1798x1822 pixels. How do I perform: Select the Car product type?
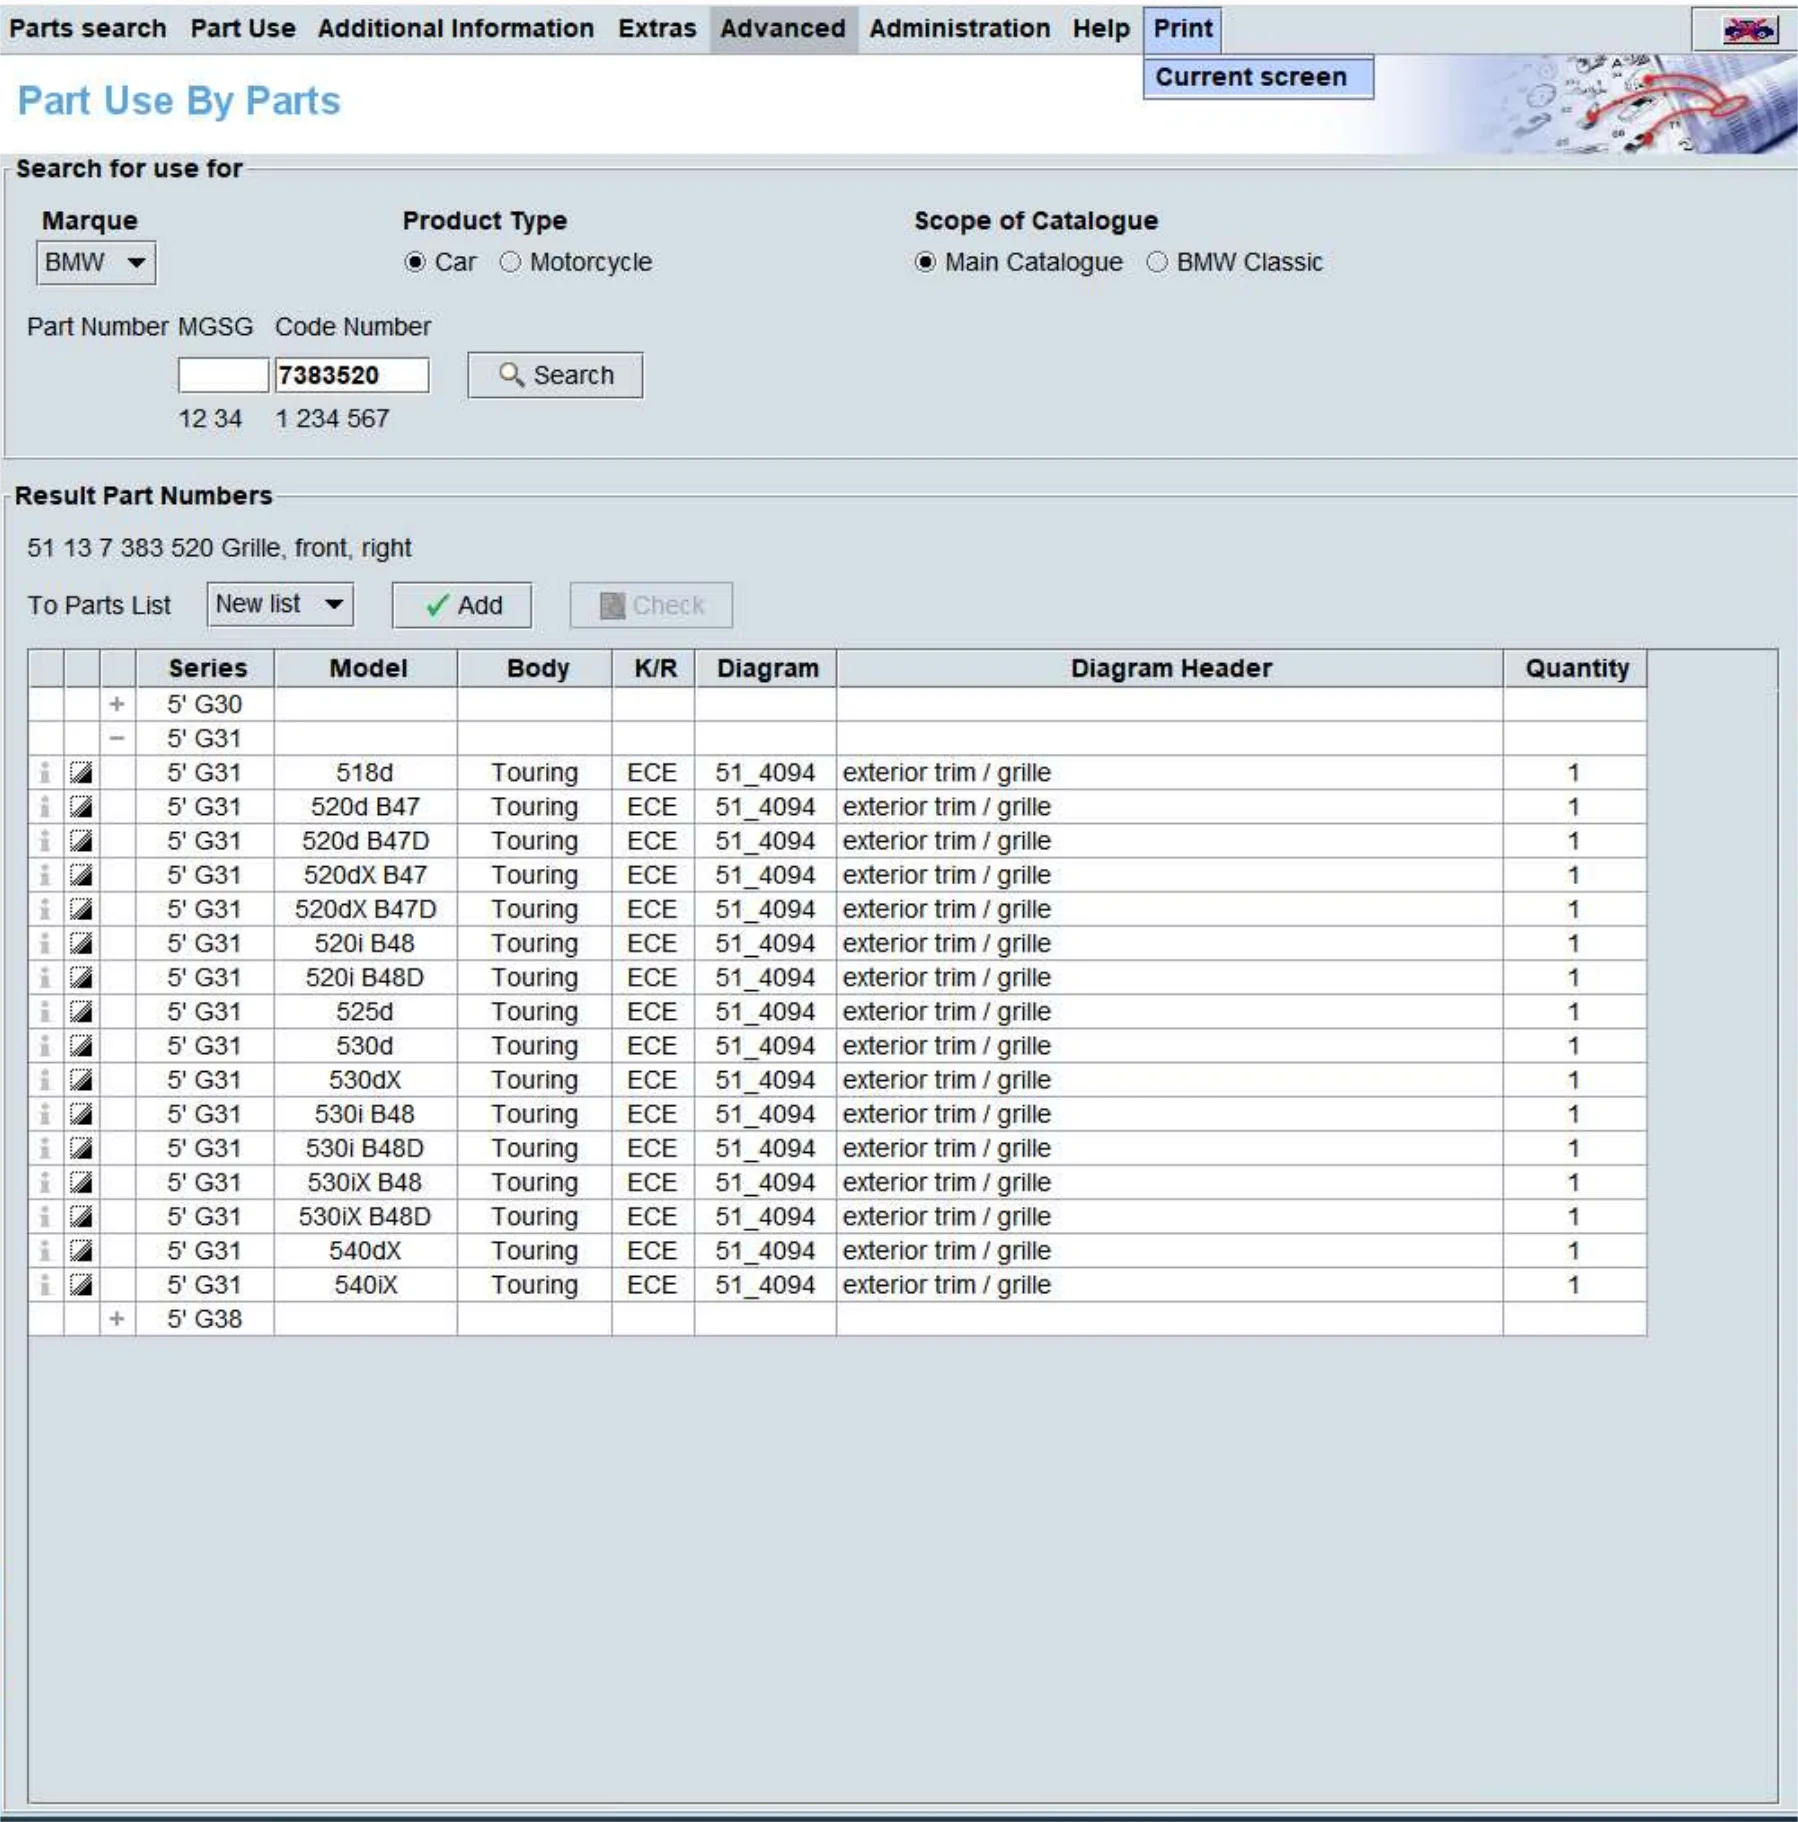coord(415,262)
